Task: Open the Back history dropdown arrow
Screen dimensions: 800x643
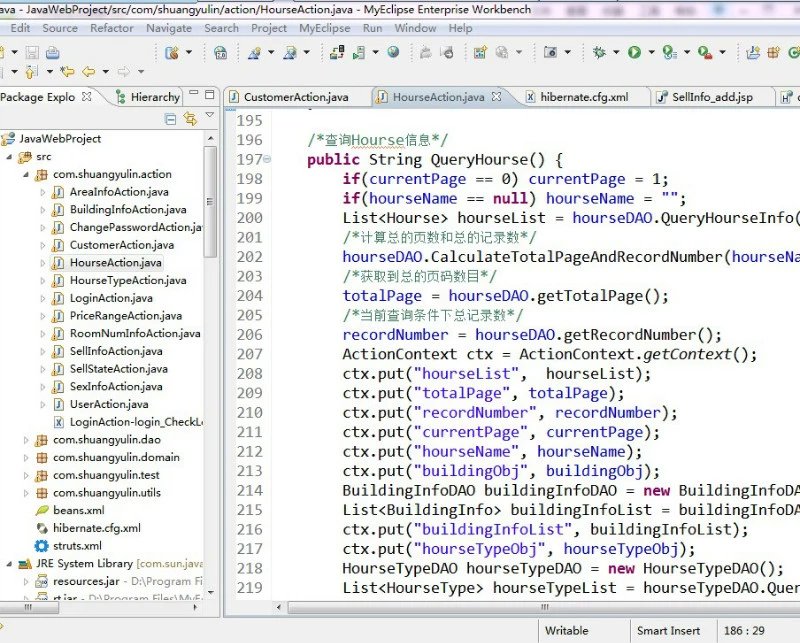Action: click(106, 71)
